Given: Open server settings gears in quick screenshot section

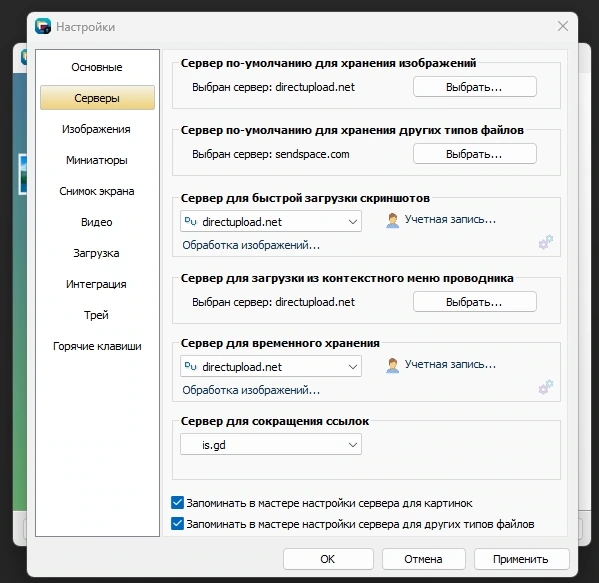Looking at the screenshot, I should [x=546, y=242].
